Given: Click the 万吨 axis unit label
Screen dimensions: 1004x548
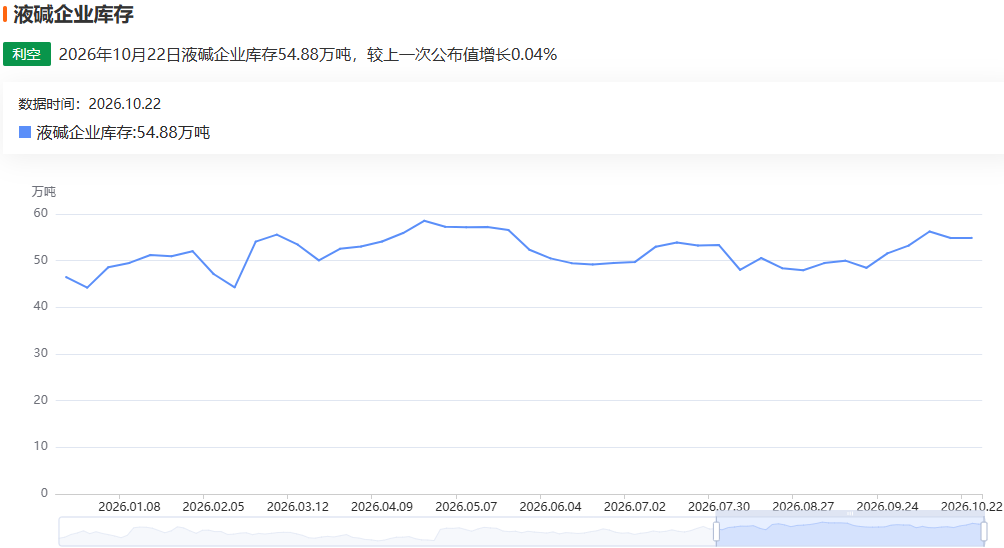Looking at the screenshot, I should coord(44,191).
